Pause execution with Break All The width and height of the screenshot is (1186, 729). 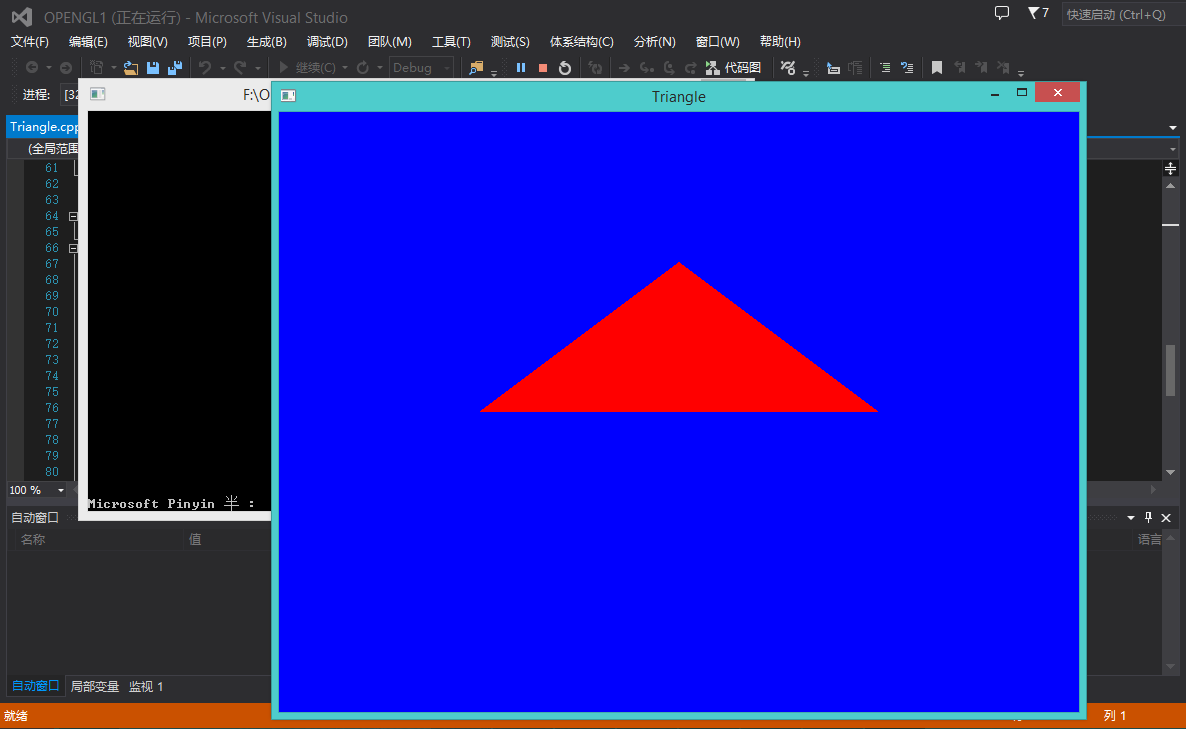coord(521,67)
